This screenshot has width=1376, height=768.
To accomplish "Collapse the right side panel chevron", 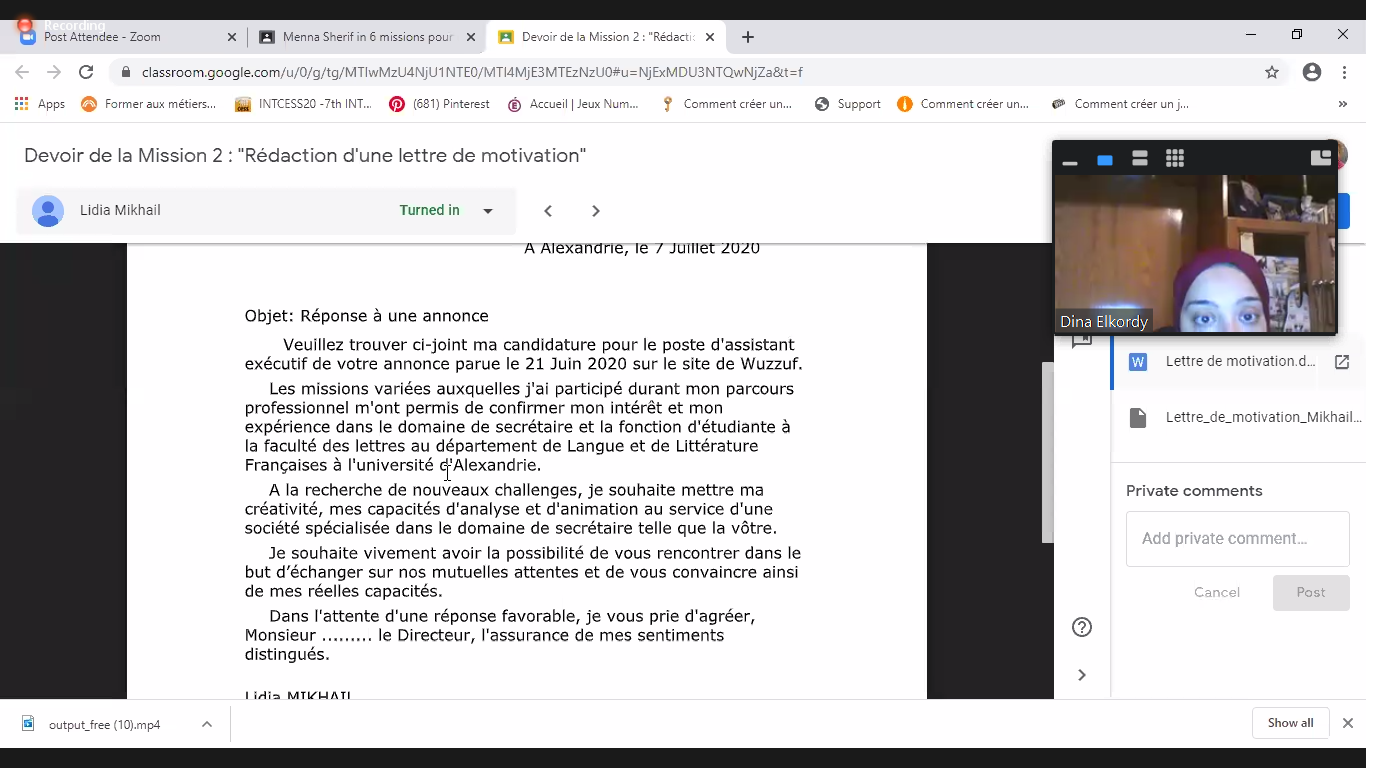I will pyautogui.click(x=1081, y=675).
